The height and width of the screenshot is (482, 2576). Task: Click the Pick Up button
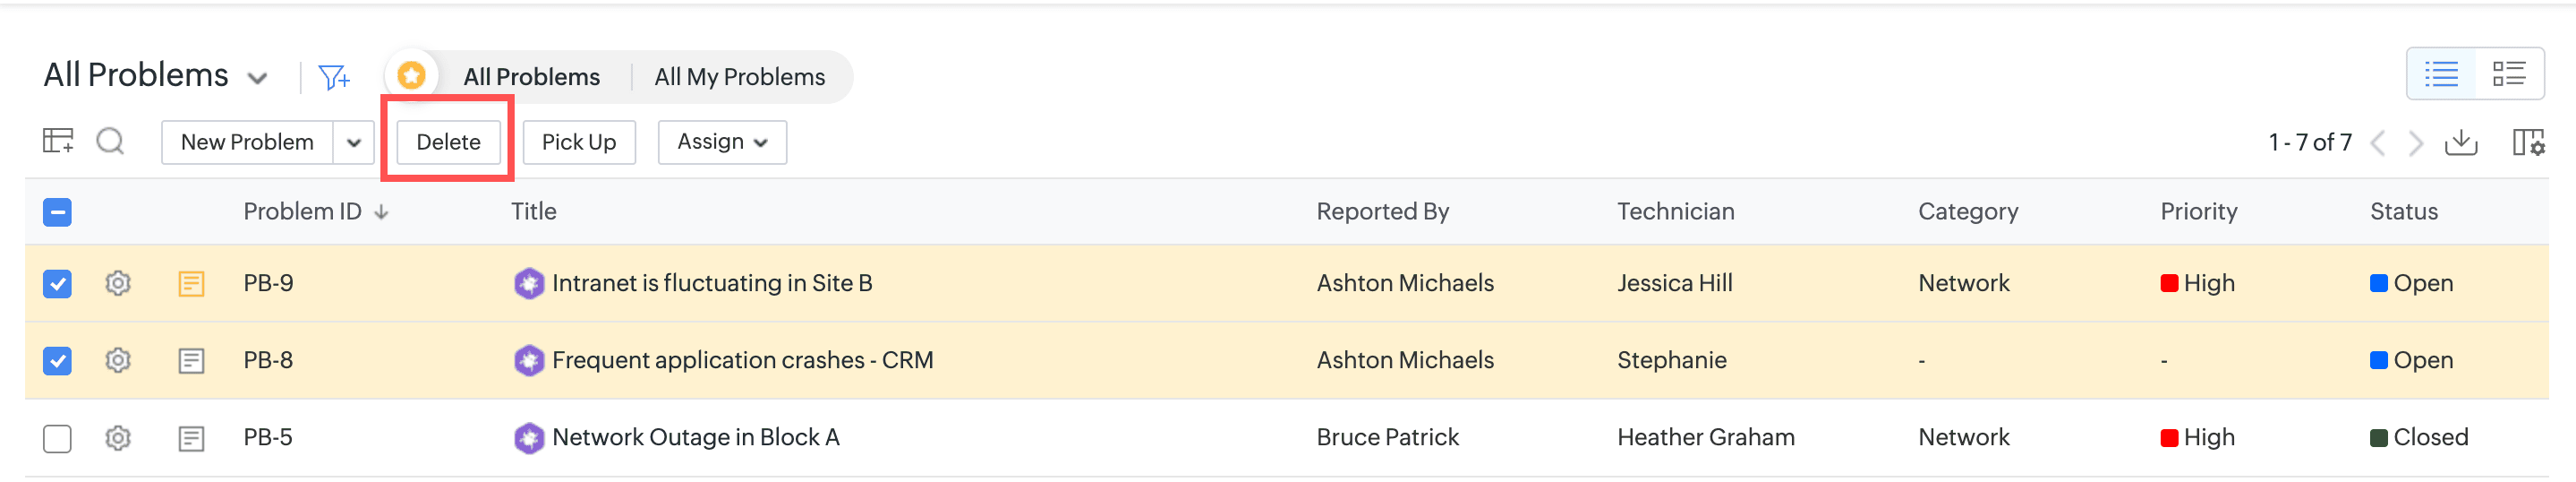click(579, 142)
